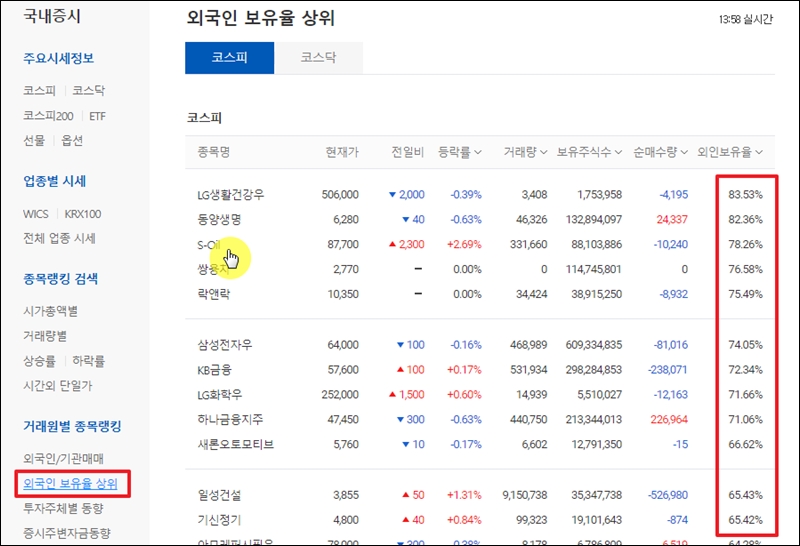This screenshot has height=546, width=800.
Task: Sort by 순매수량 column dropdown
Action: tap(661, 152)
